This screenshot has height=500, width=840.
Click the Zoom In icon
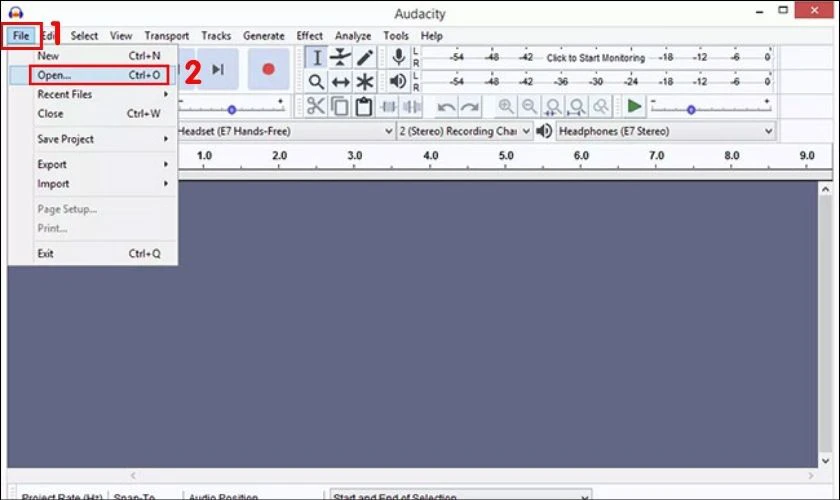(x=505, y=106)
